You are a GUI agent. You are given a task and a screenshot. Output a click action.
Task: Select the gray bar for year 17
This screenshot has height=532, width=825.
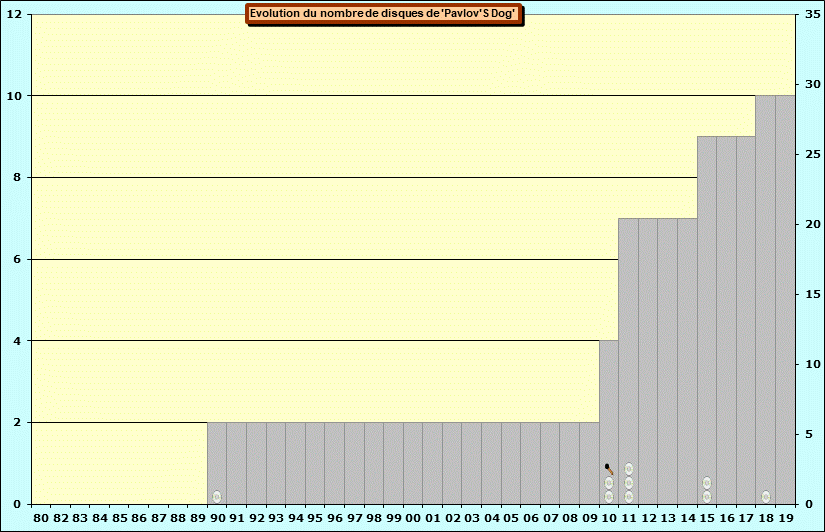coord(746,320)
